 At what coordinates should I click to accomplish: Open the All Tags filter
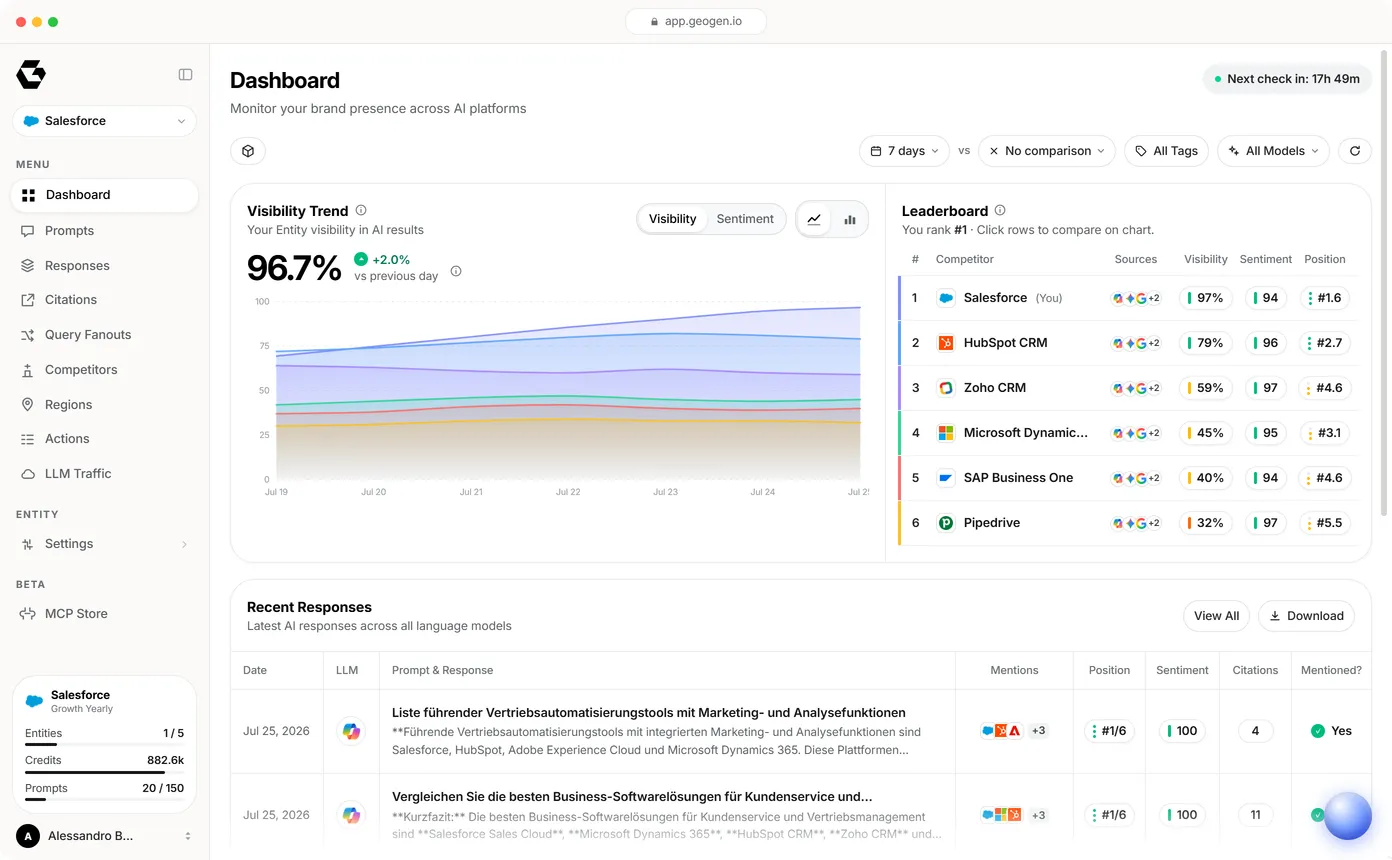click(1166, 151)
